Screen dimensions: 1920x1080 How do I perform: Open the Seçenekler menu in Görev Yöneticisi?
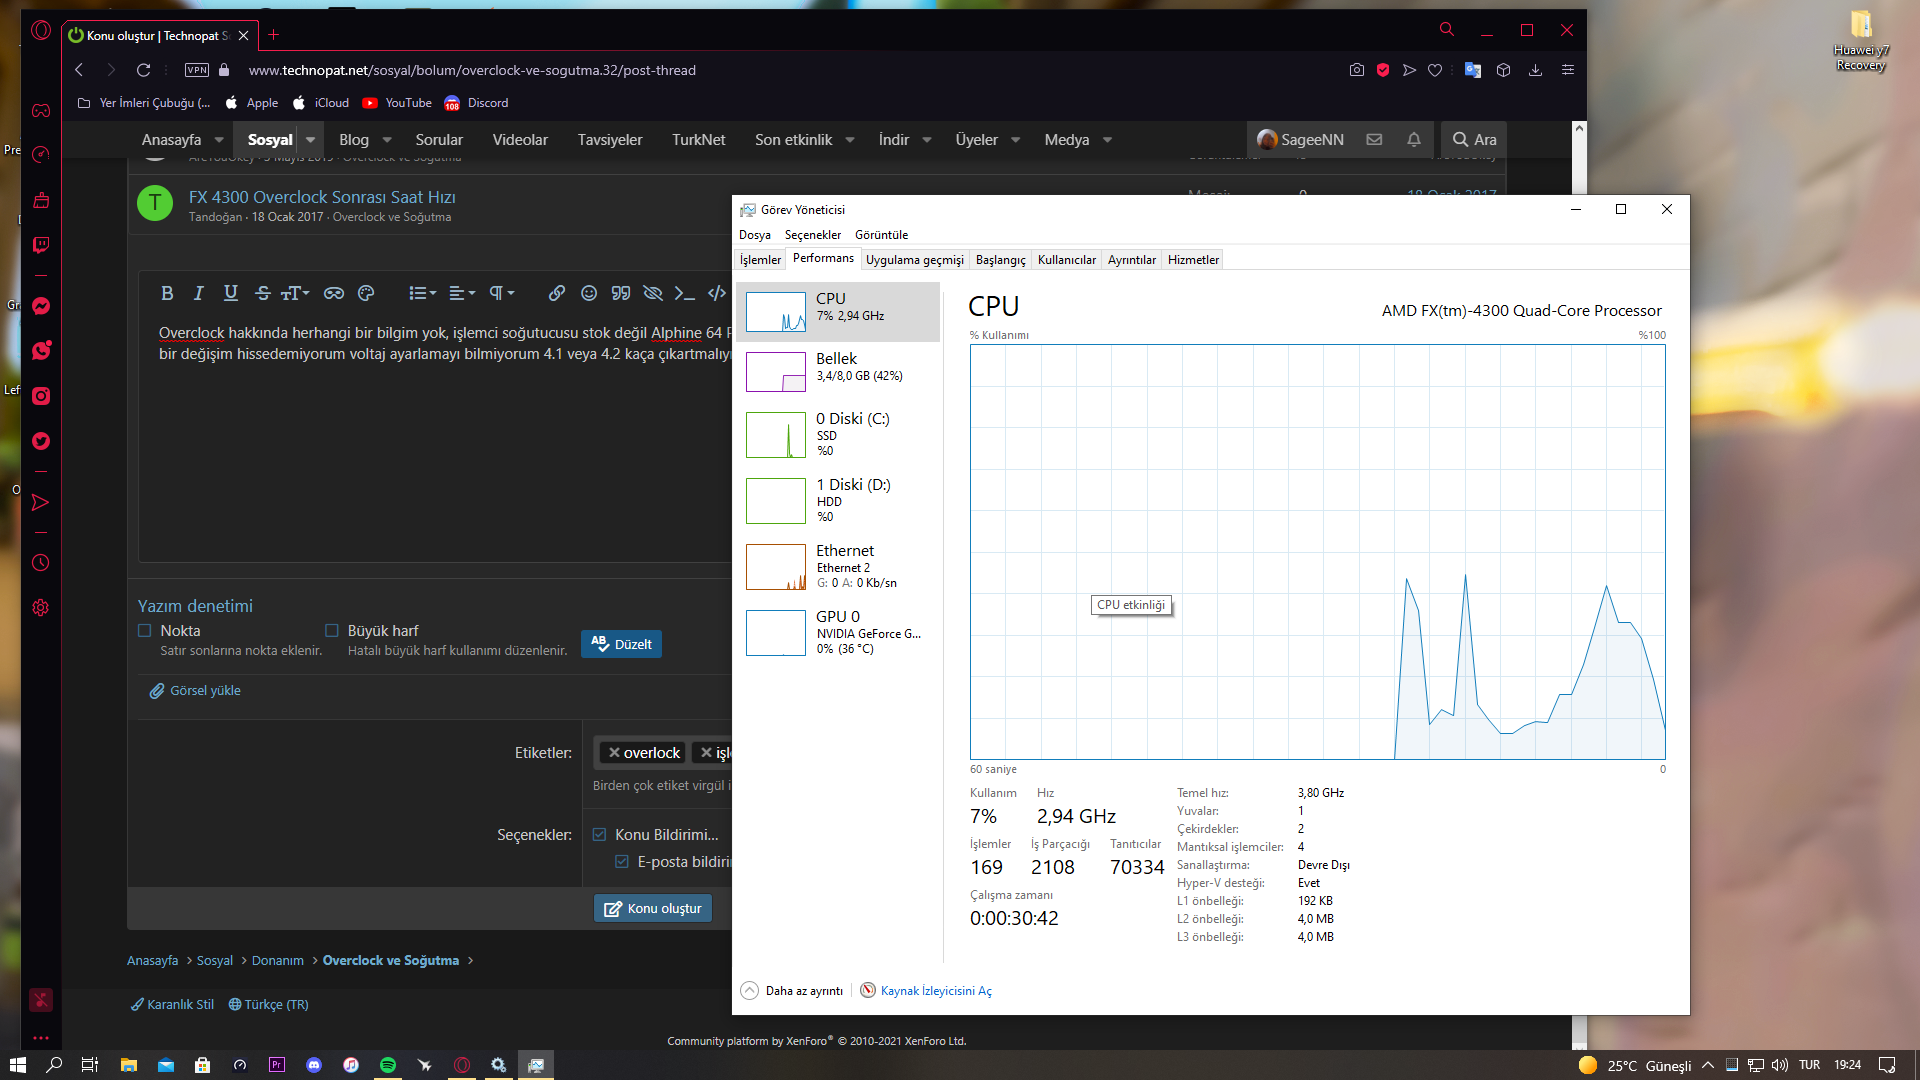click(x=812, y=235)
